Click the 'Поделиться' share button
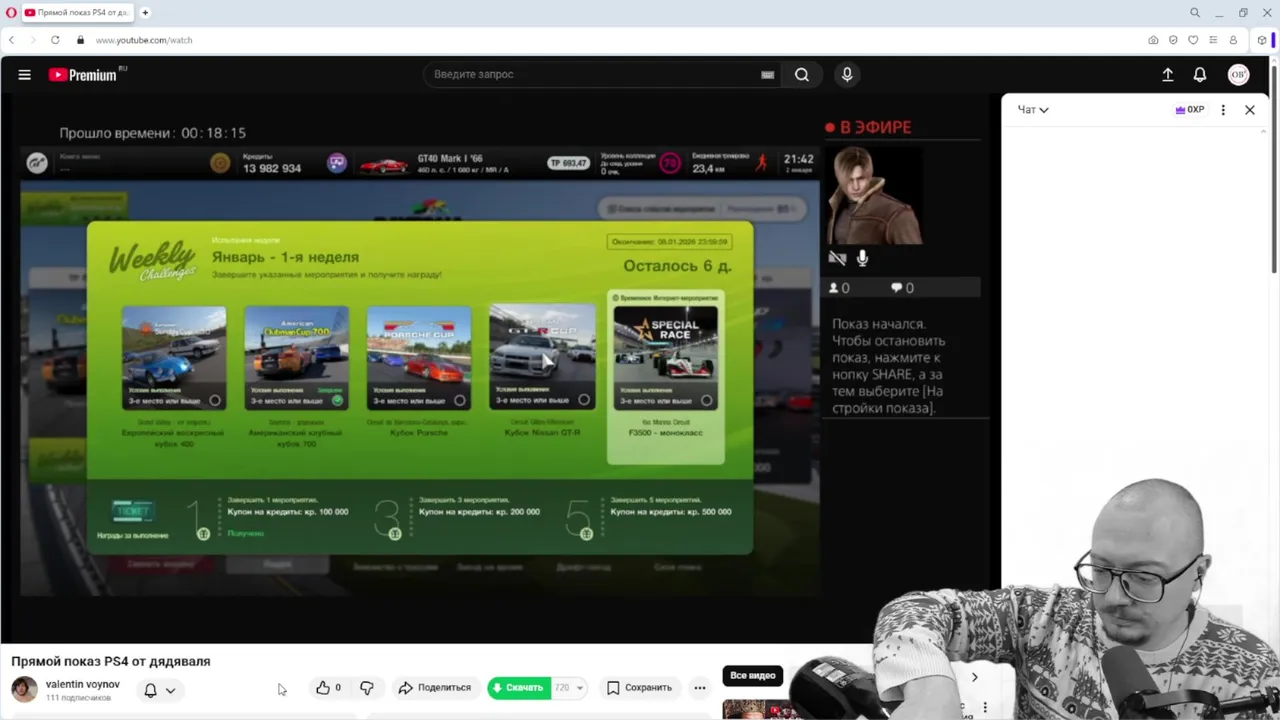Image resolution: width=1280 pixels, height=720 pixels. (435, 688)
